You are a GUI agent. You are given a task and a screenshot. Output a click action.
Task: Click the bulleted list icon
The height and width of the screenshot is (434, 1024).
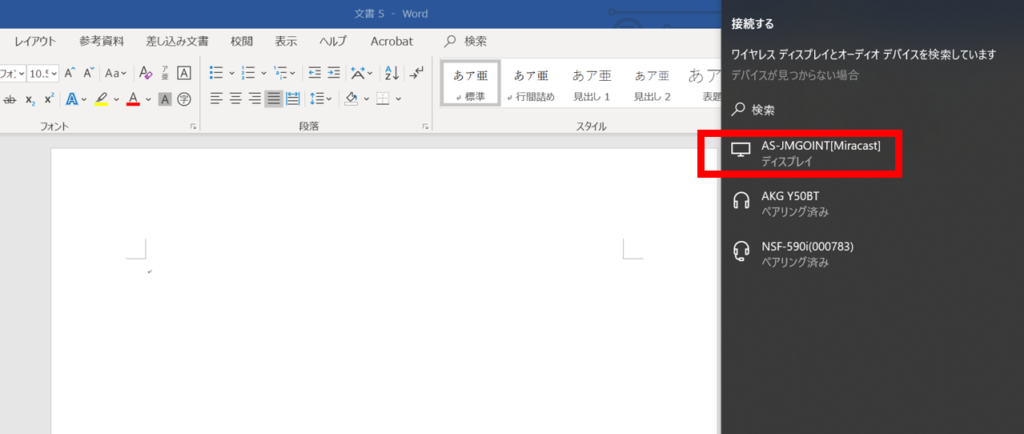point(216,73)
